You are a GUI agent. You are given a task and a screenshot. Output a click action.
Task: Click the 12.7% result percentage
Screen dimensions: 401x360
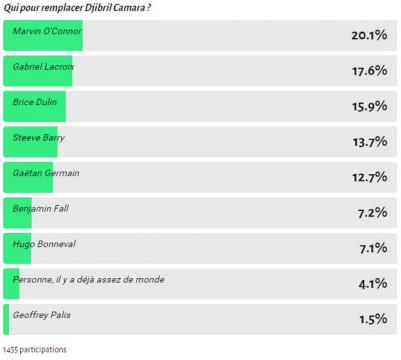[370, 177]
